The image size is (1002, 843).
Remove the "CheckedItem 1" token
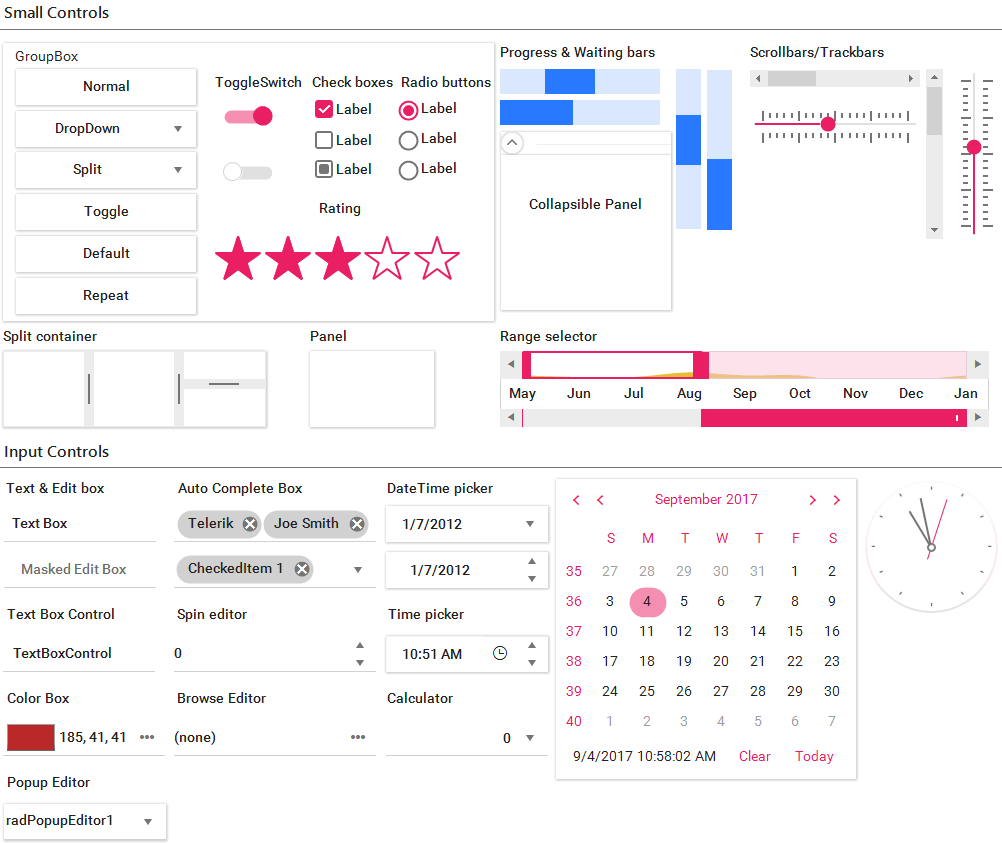pos(302,568)
